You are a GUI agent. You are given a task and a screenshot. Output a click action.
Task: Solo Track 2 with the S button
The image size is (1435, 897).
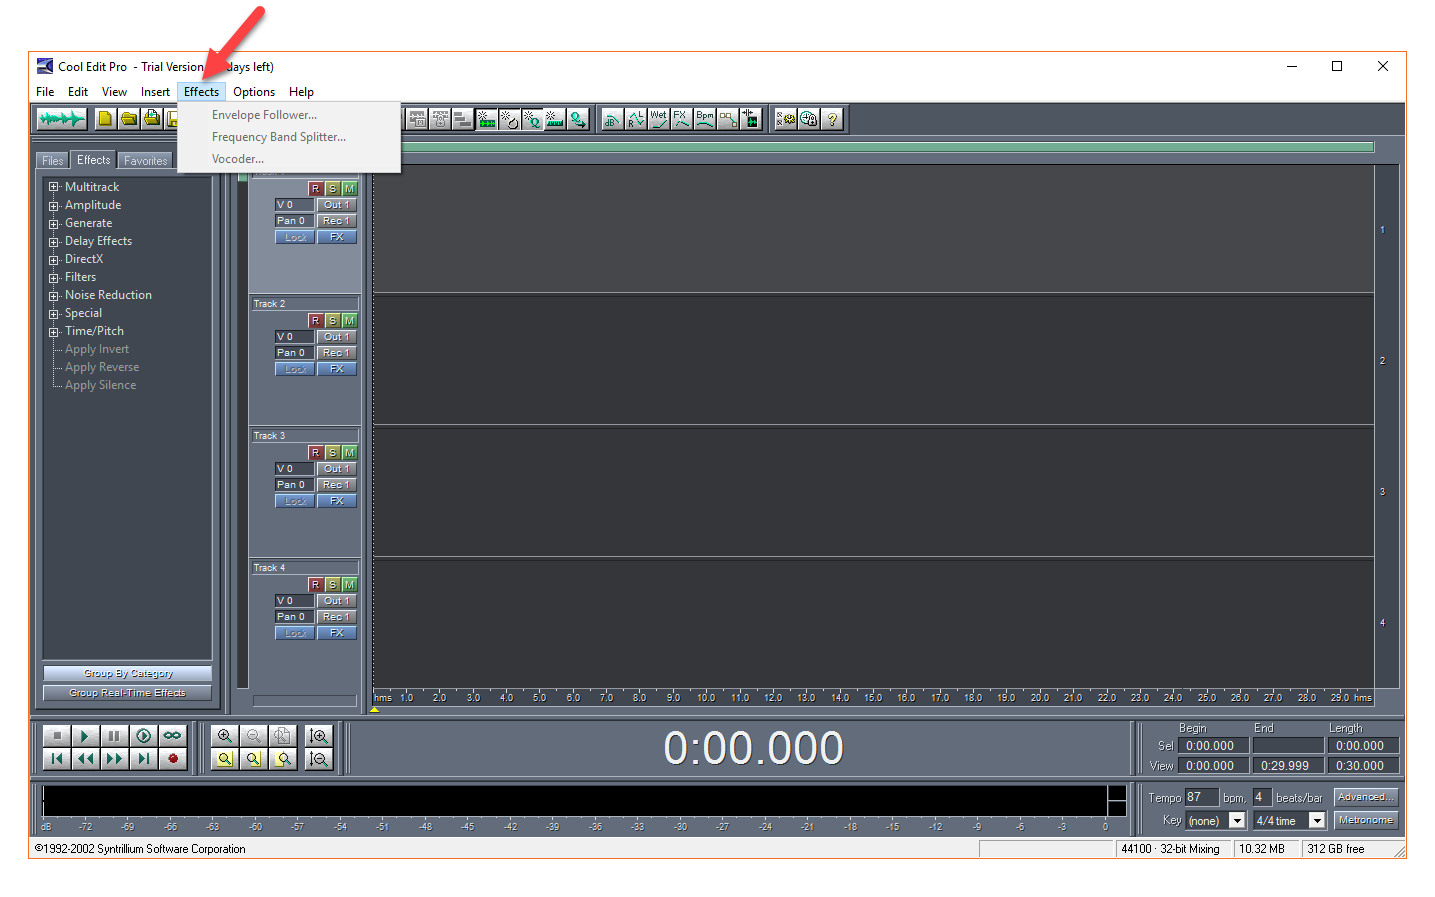(x=332, y=321)
